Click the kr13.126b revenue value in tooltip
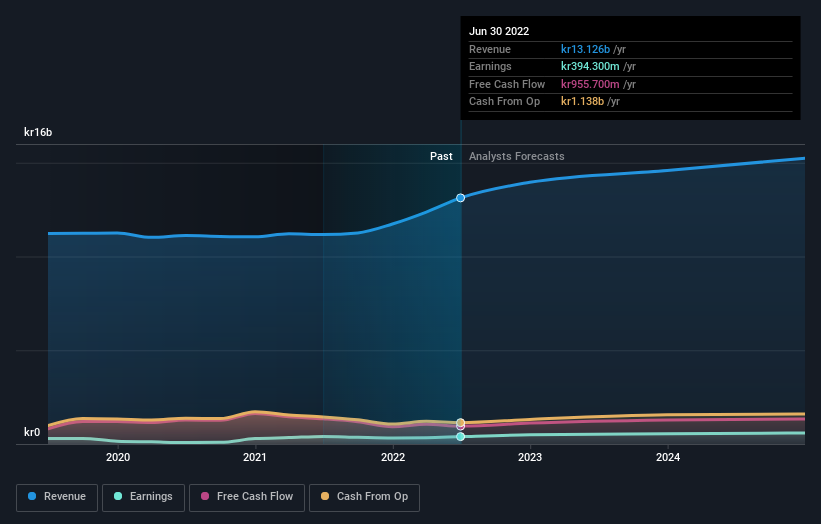The height and width of the screenshot is (524, 821). (x=585, y=49)
